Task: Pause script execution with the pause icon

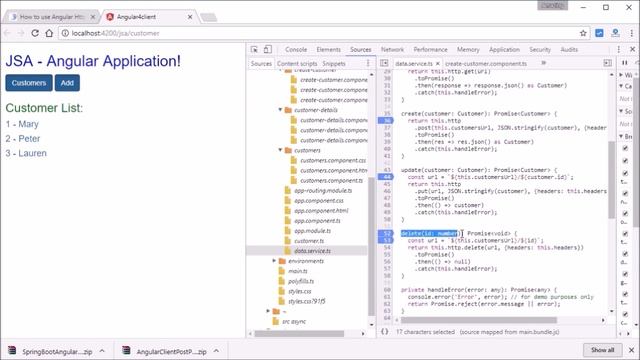Action: point(624,63)
